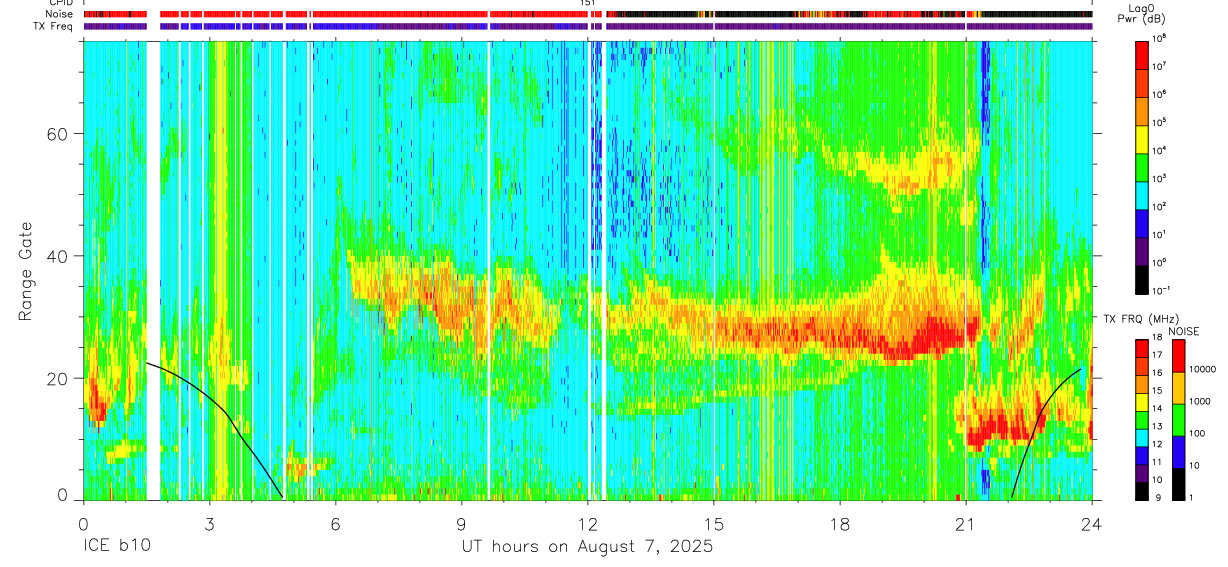Click the x-axis tick label '15'

point(714,523)
